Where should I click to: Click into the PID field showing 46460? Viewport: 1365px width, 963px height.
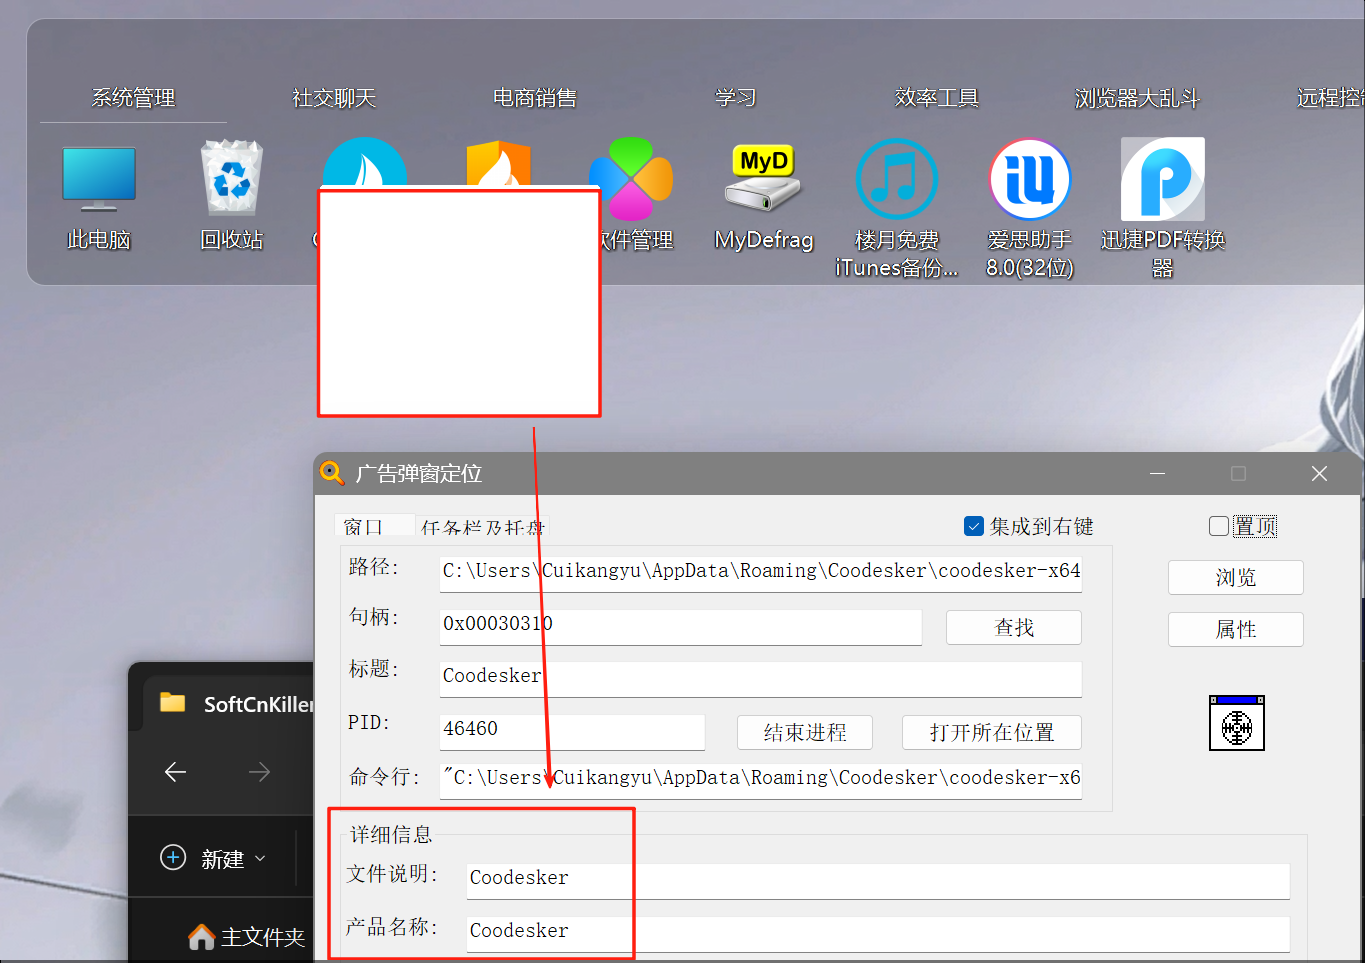571,729
